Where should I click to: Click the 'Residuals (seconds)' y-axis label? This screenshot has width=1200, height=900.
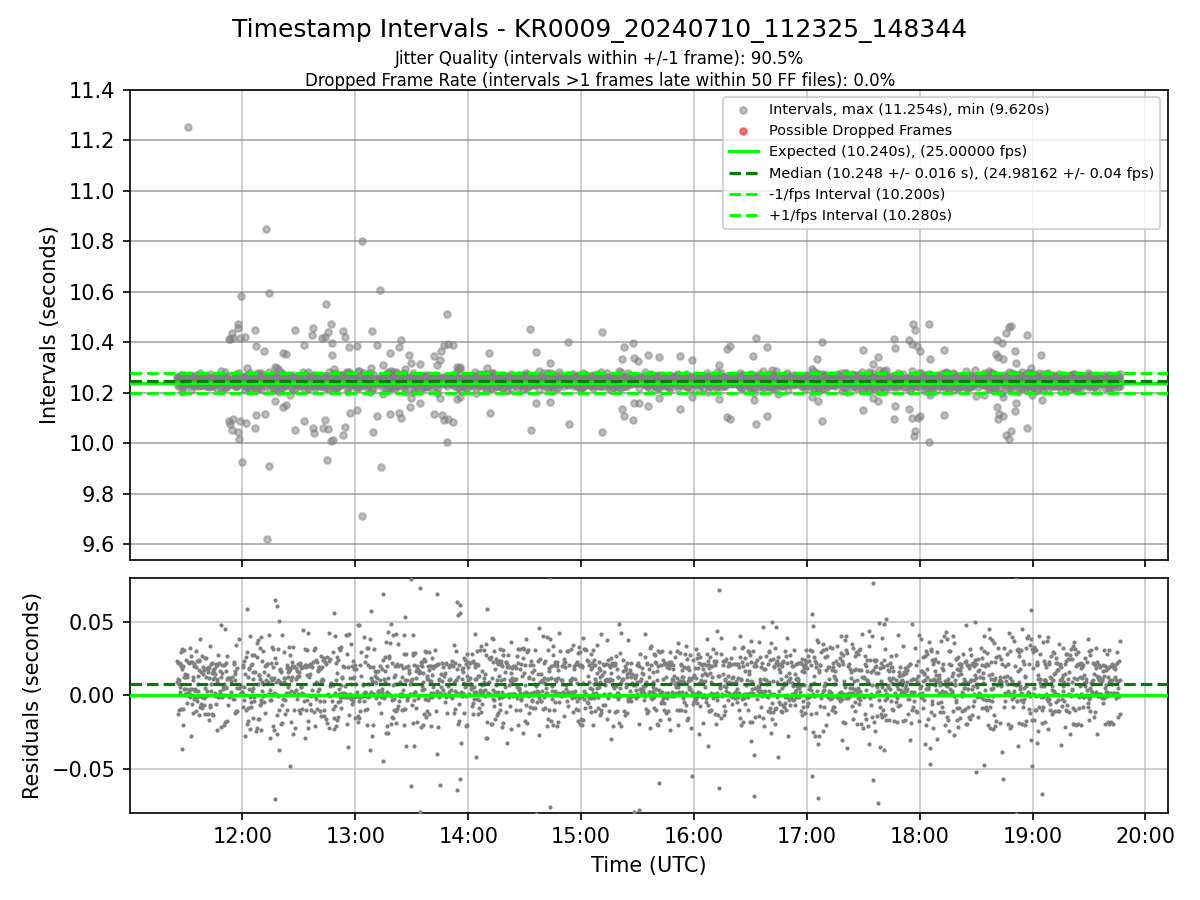[31, 696]
